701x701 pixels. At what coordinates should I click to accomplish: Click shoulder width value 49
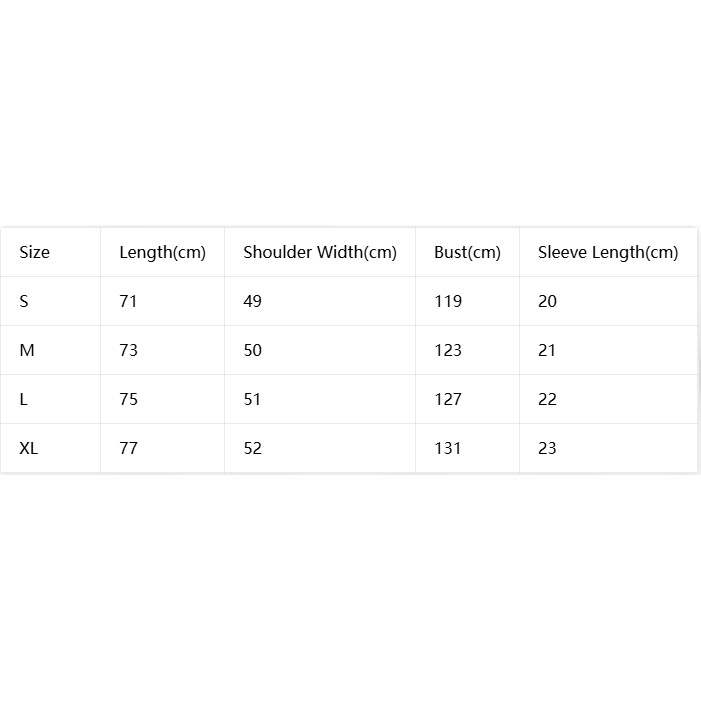click(x=252, y=301)
